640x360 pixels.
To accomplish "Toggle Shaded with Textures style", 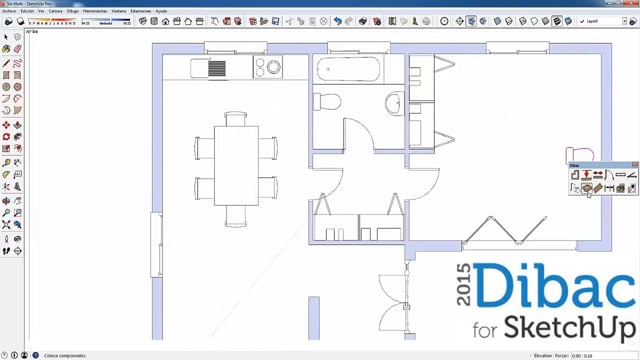I will [x=557, y=21].
